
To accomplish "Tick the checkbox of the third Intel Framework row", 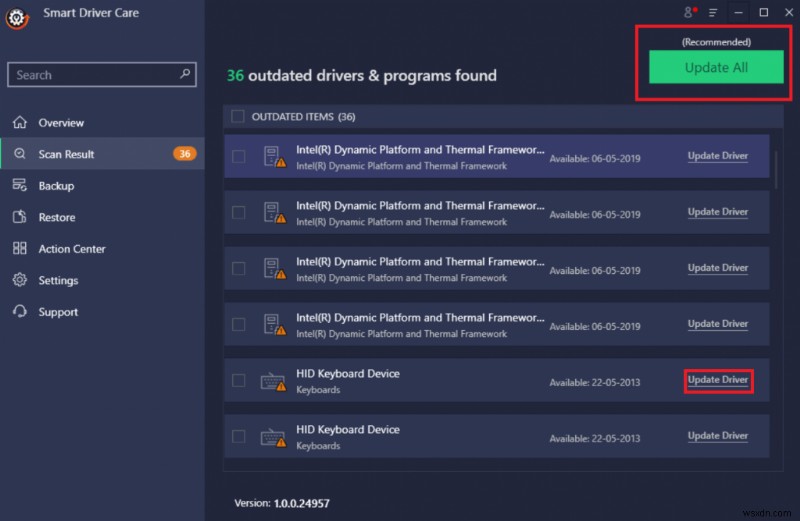I will click(238, 268).
